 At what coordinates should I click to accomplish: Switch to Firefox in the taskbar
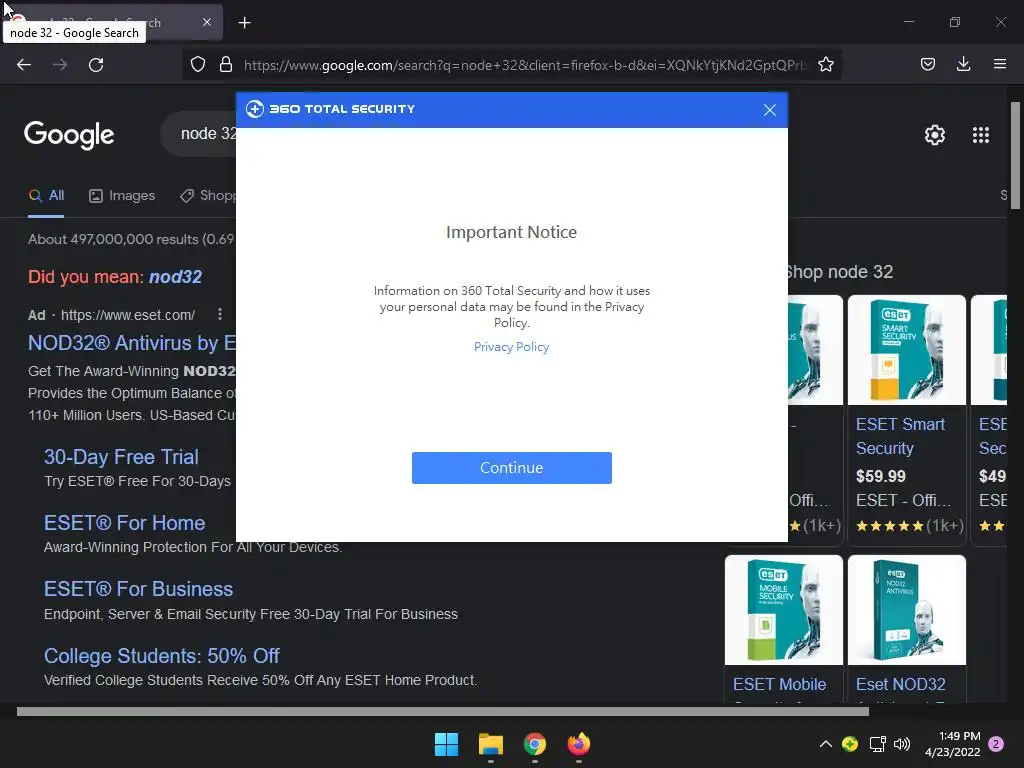(x=579, y=744)
